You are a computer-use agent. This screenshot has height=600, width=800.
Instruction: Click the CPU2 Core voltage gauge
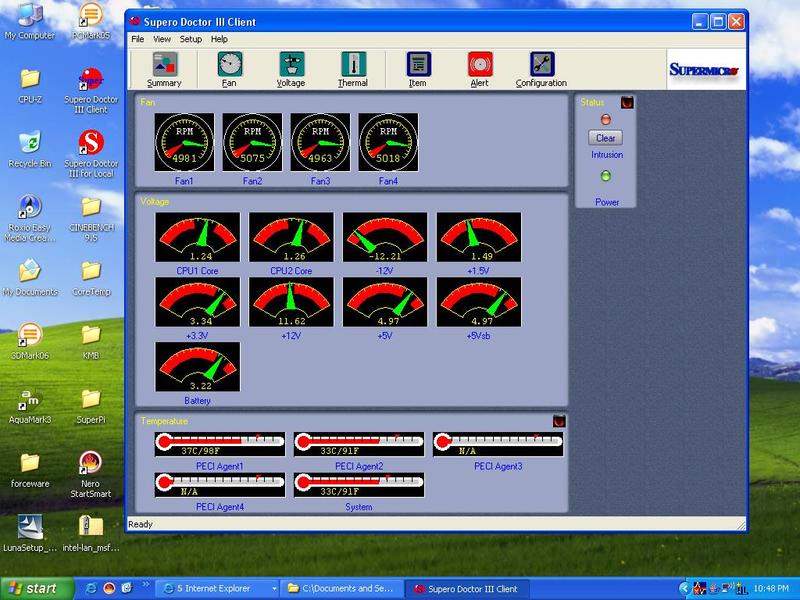[291, 237]
